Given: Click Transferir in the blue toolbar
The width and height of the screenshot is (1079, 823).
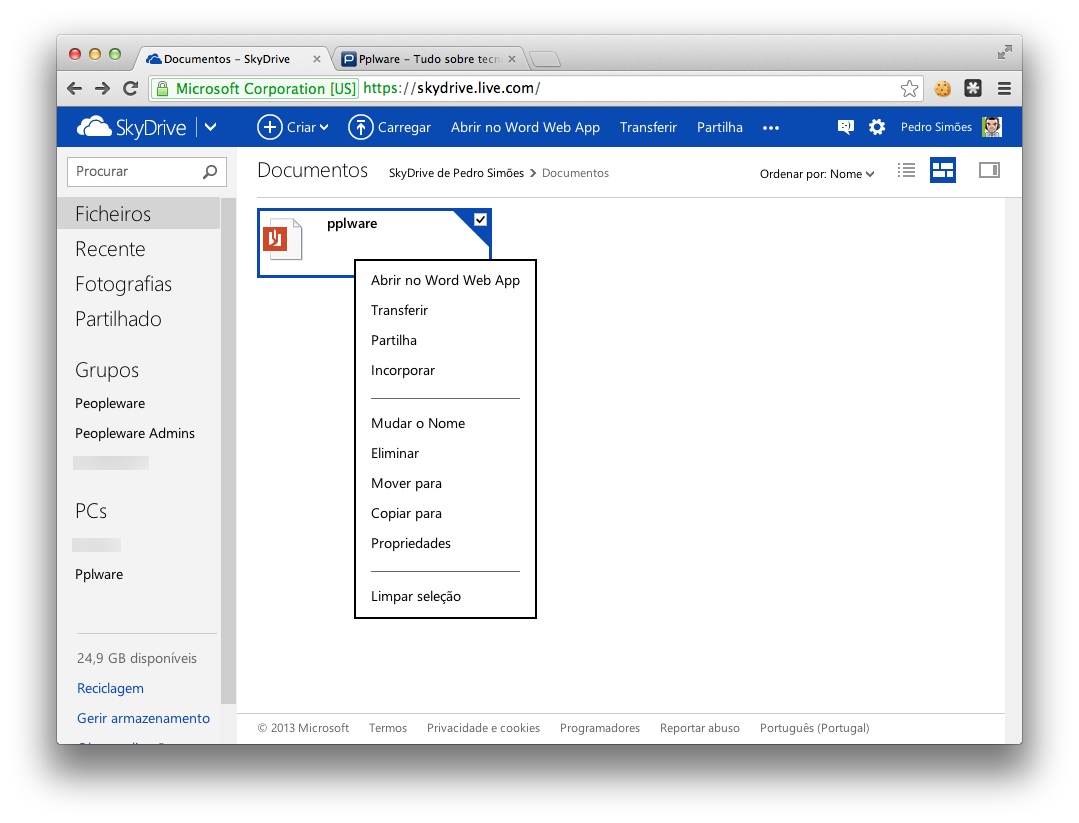Looking at the screenshot, I should 648,127.
